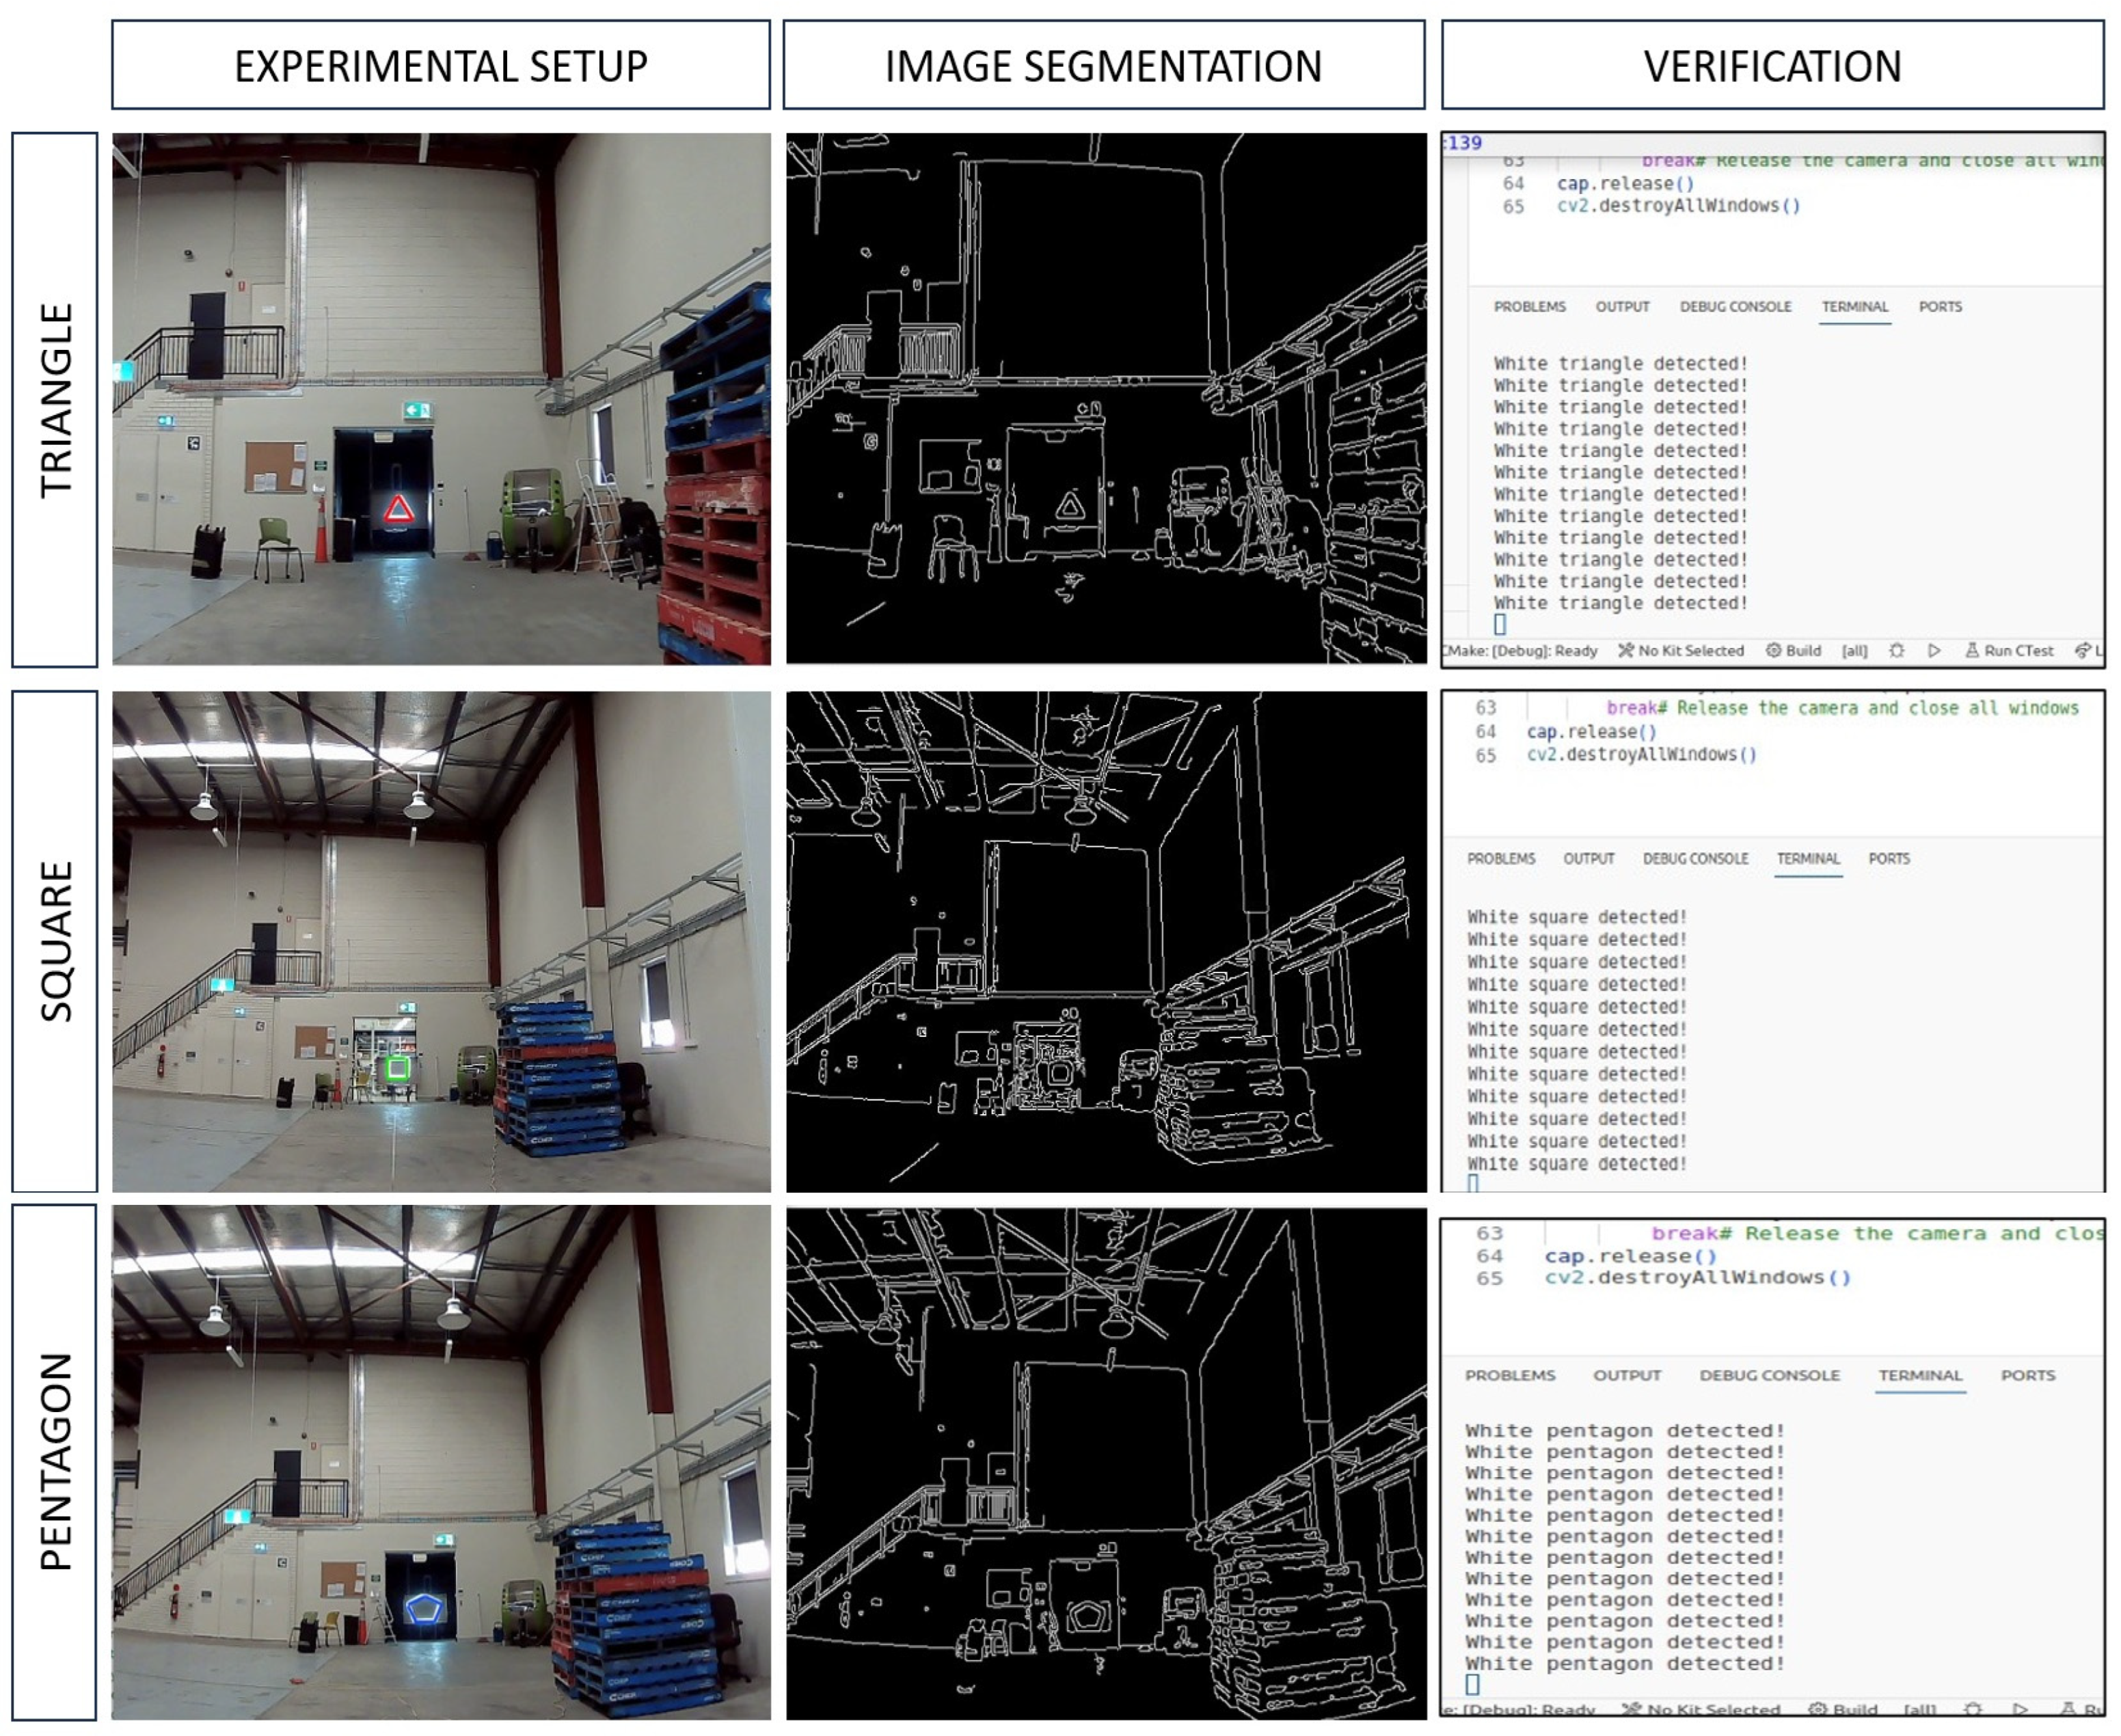Open PORTS tab in pentagon panel
2121x1736 pixels.
[x=2028, y=1376]
